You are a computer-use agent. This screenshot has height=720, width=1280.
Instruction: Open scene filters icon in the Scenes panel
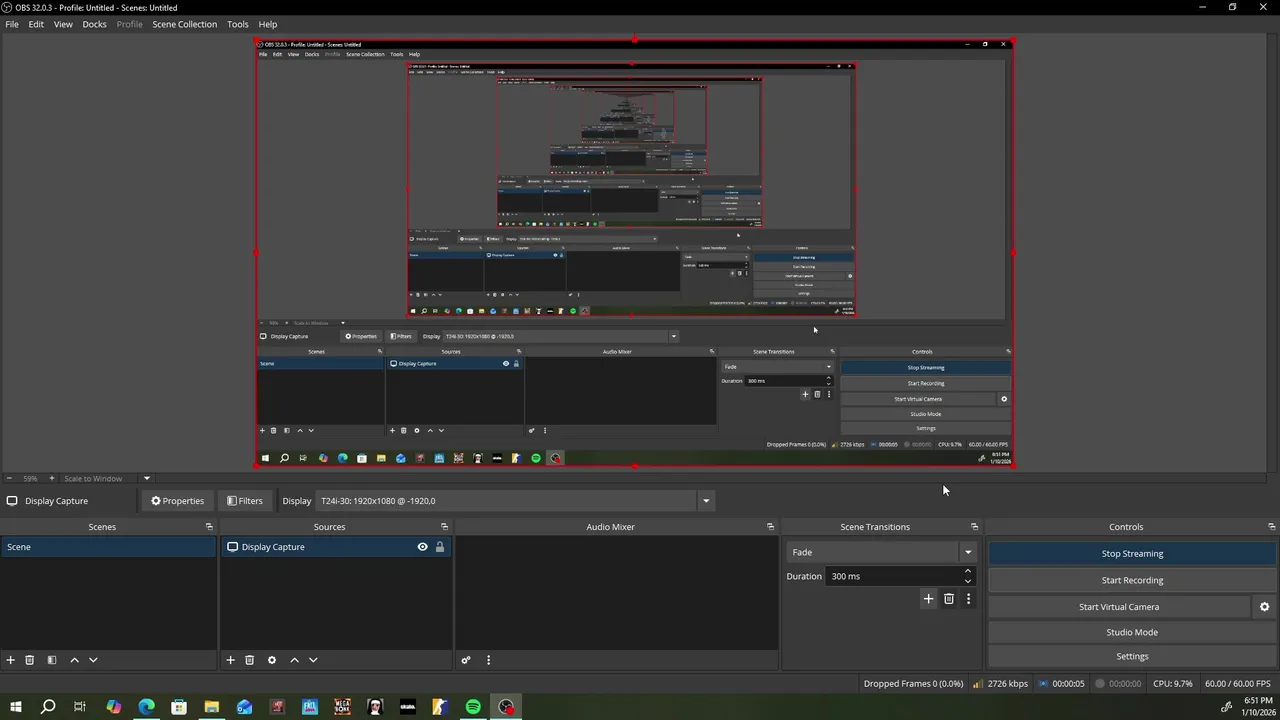tap(52, 660)
